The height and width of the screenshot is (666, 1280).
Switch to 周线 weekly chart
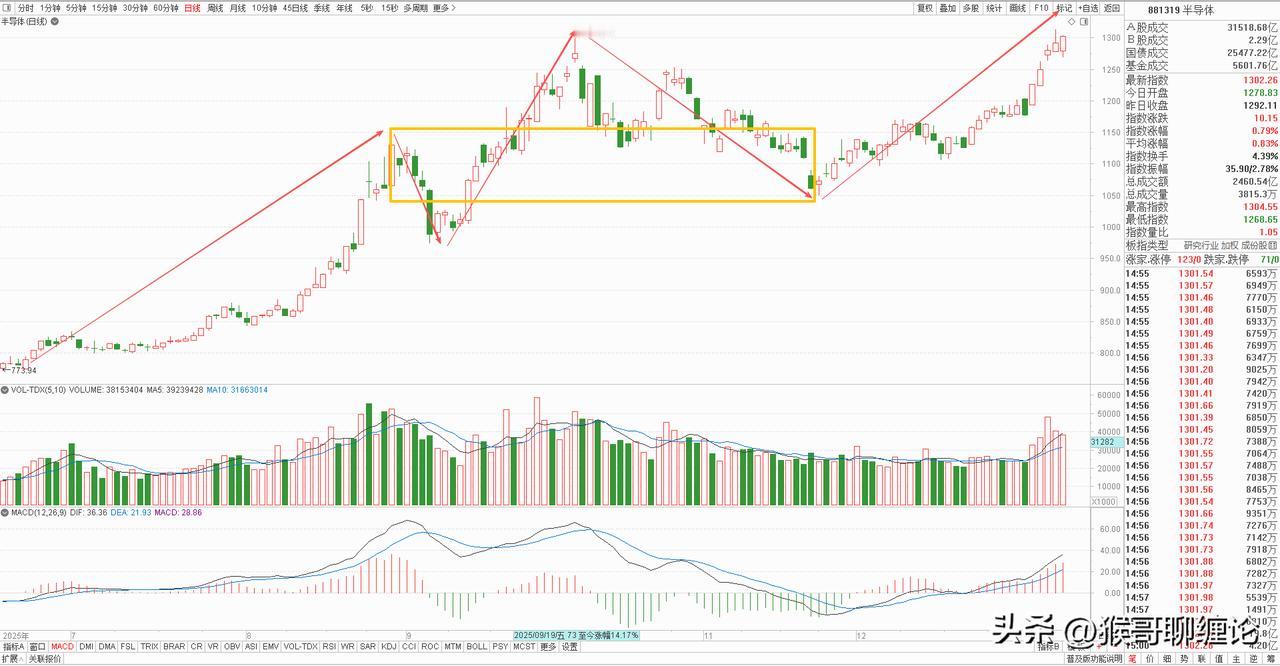(215, 8)
